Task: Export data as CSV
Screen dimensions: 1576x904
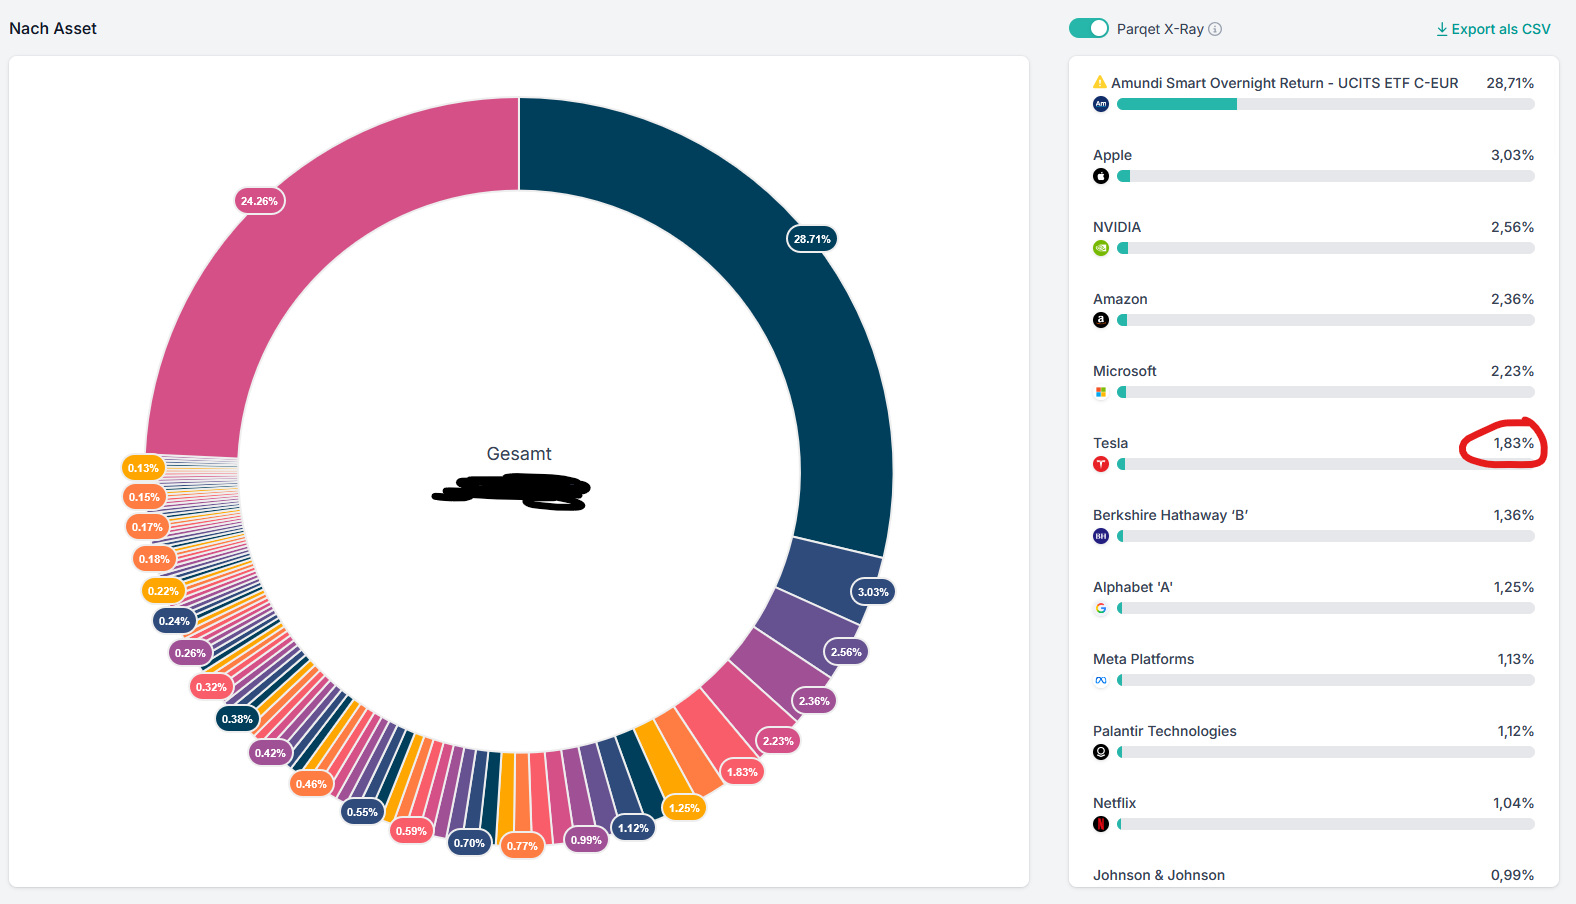Action: point(1494,29)
